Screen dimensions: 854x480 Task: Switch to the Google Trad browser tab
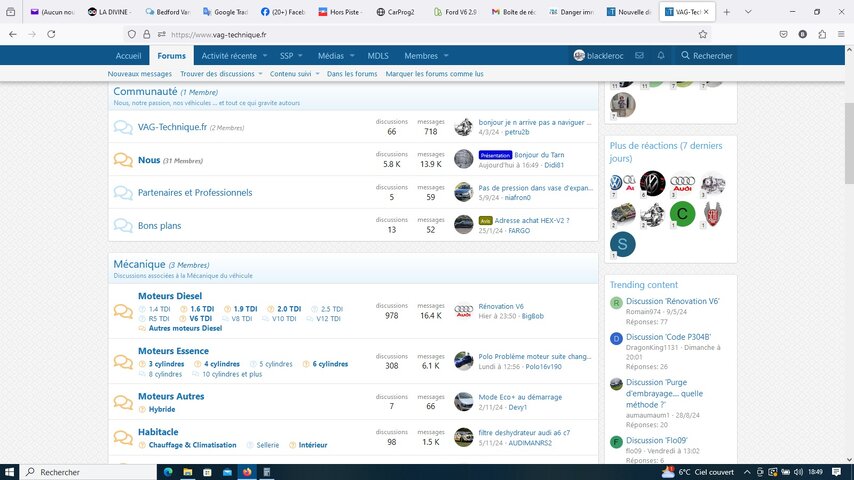pyautogui.click(x=225, y=11)
